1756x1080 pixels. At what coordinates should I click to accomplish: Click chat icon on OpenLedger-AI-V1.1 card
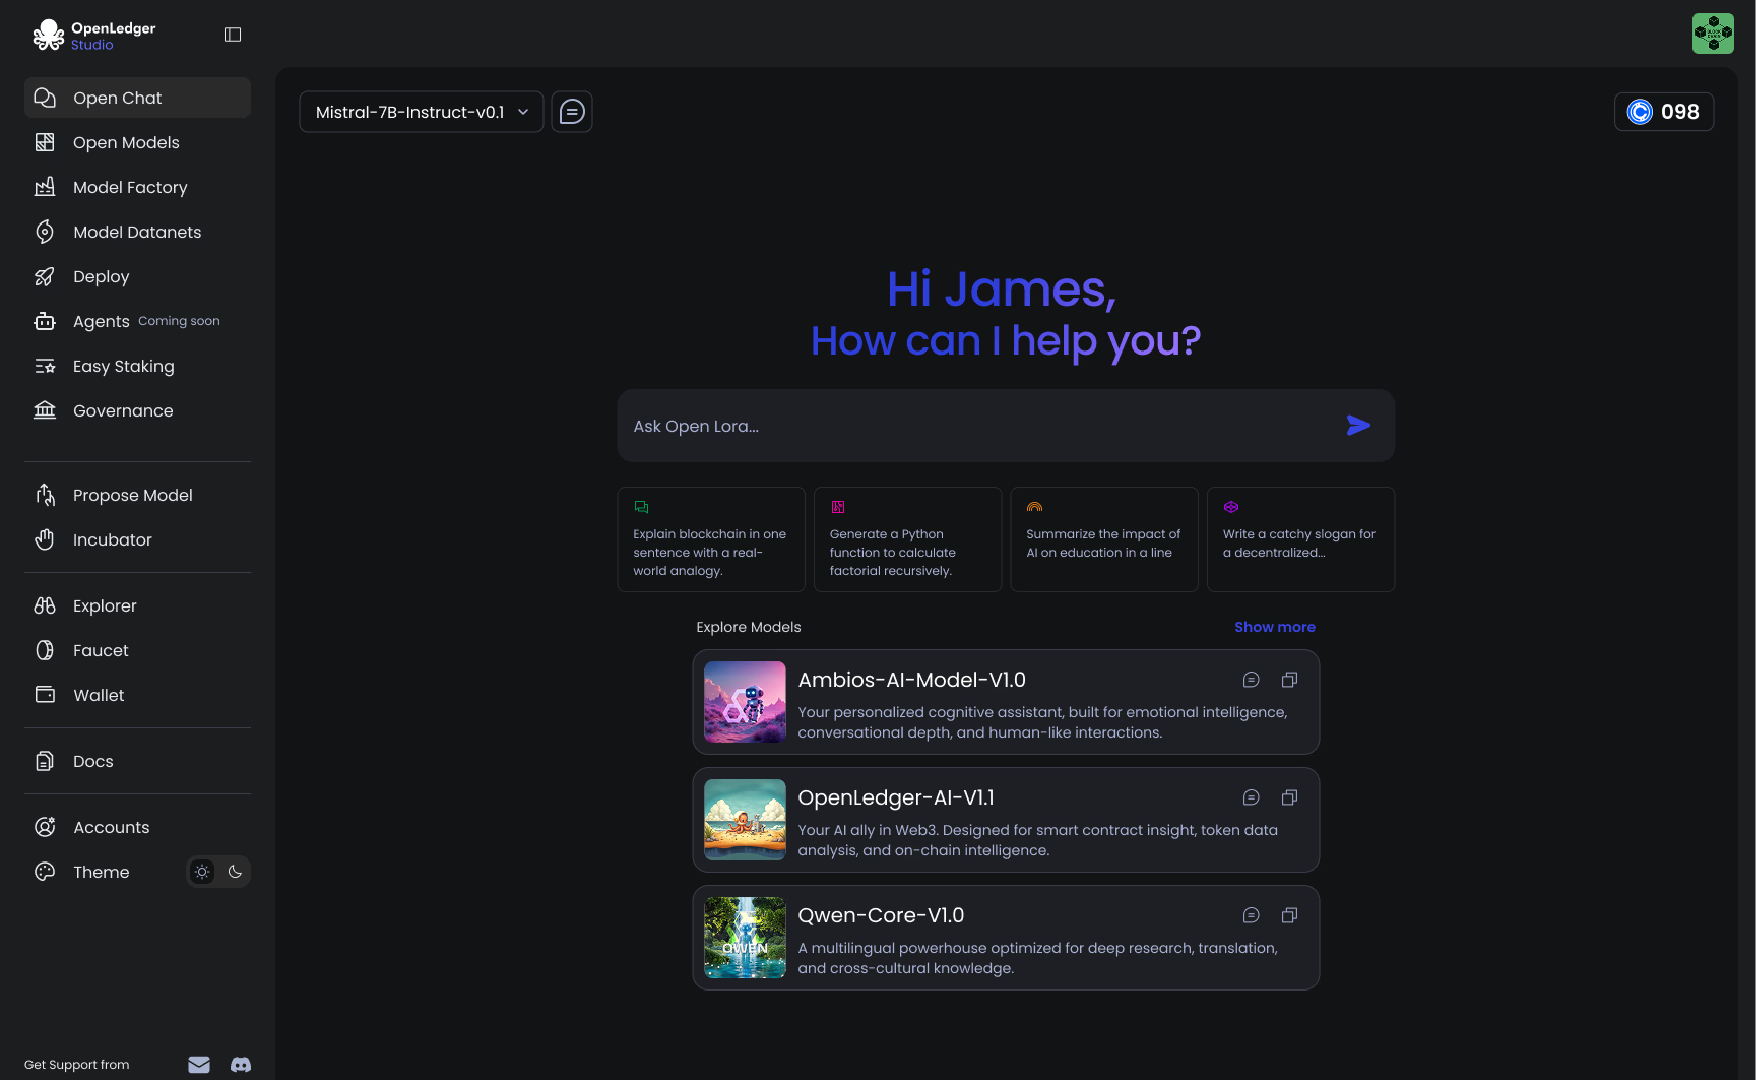coord(1250,798)
